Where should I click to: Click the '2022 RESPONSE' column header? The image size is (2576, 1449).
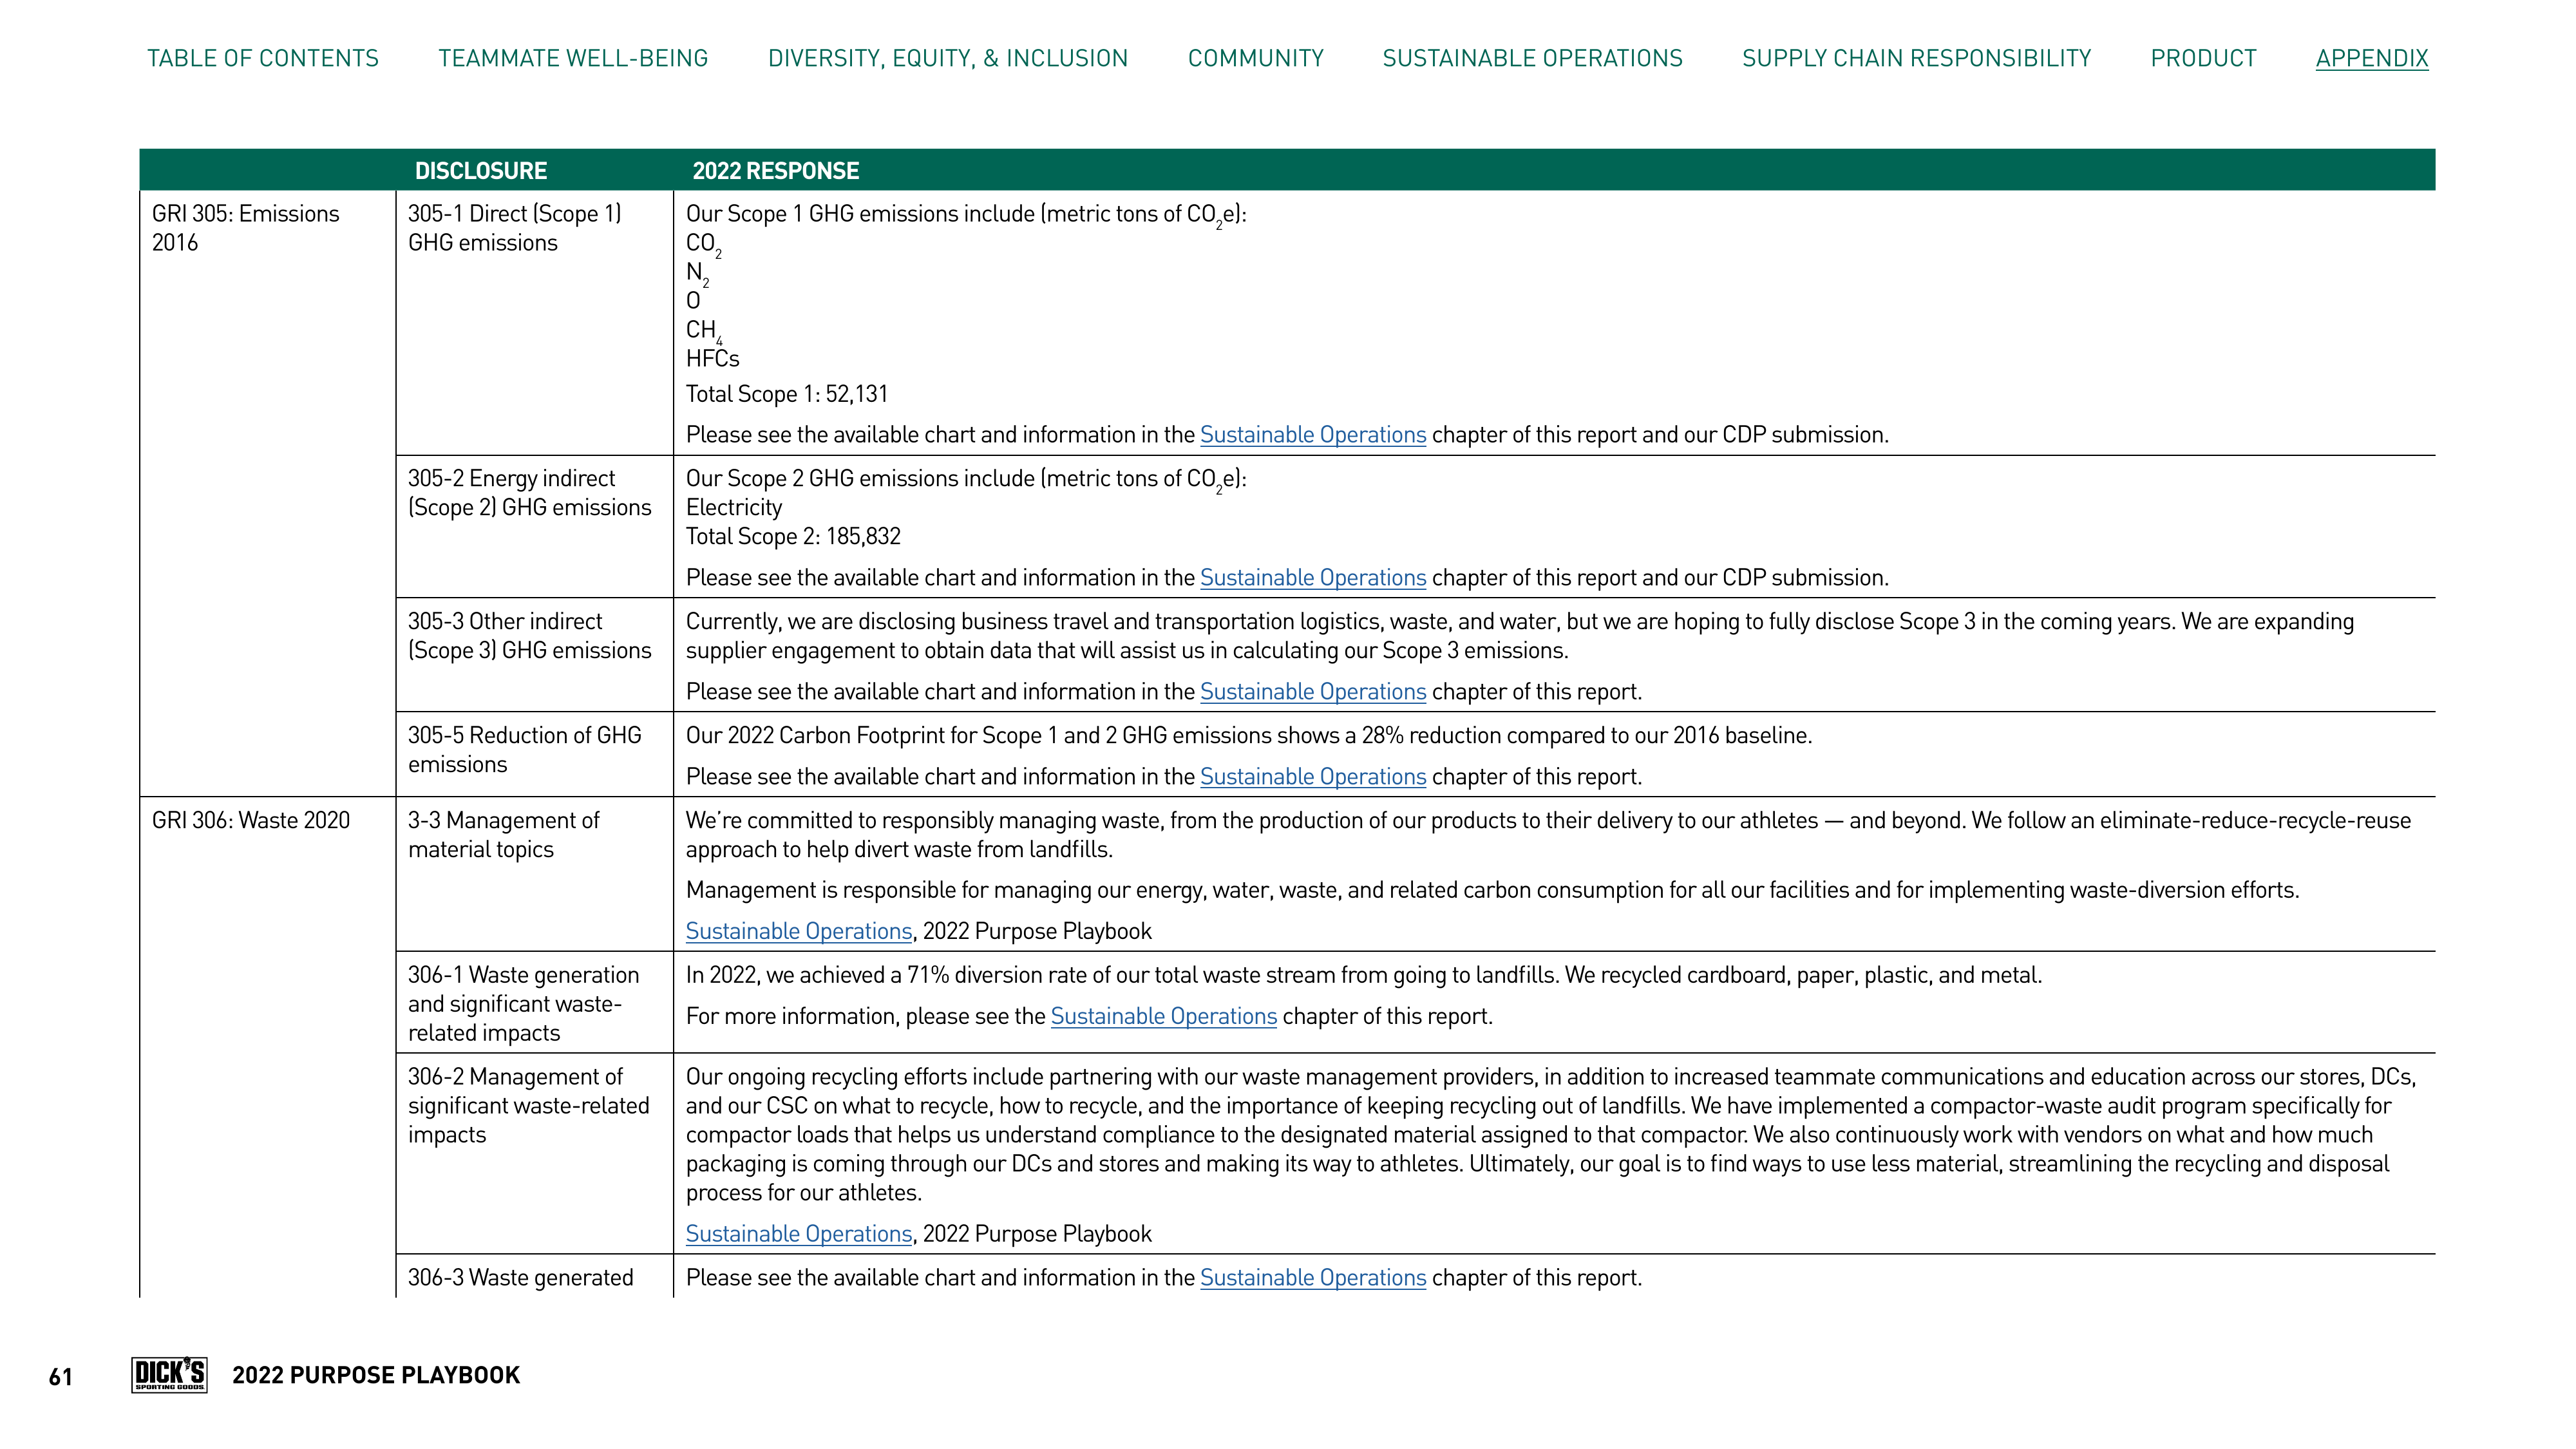pyautogui.click(x=776, y=171)
